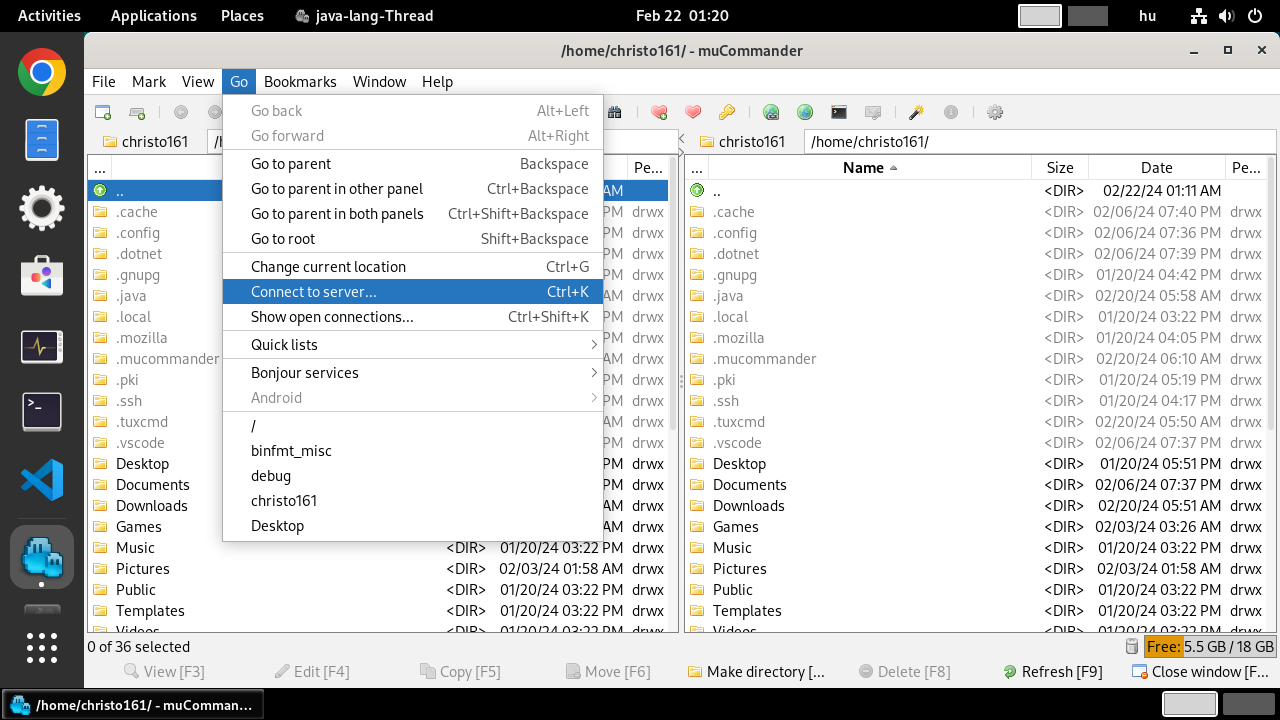The width and height of the screenshot is (1280, 720).
Task: Select Go to root menu item
Action: (x=413, y=239)
